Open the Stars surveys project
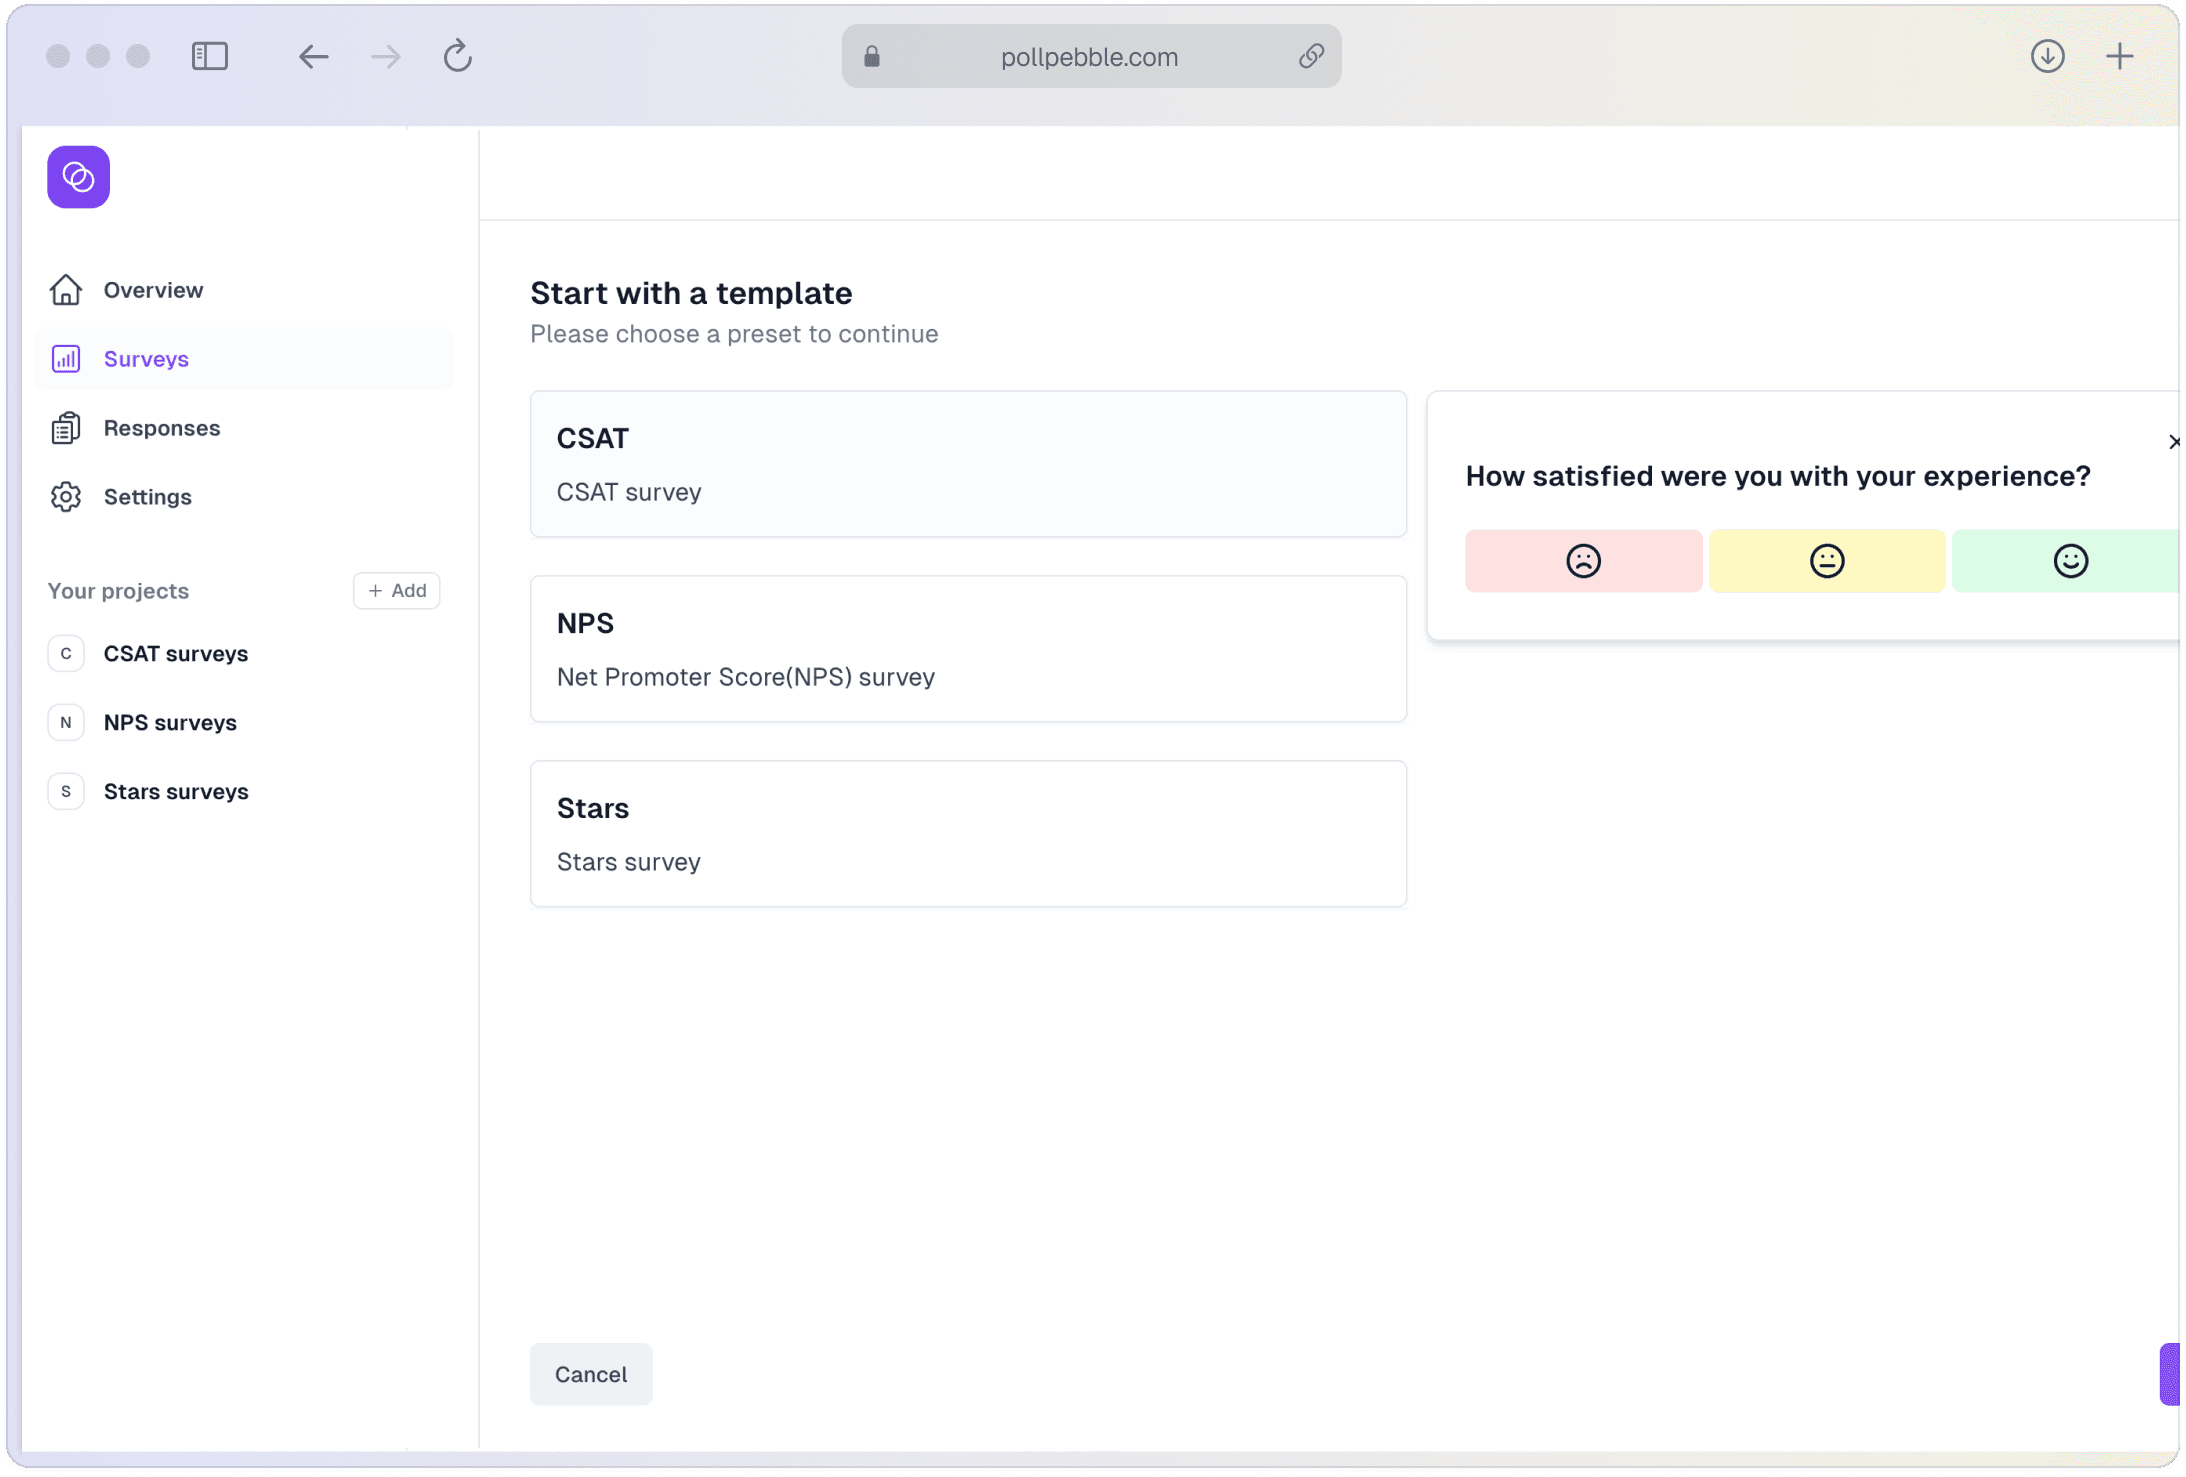Image resolution: width=2186 pixels, height=1477 pixels. 175,792
